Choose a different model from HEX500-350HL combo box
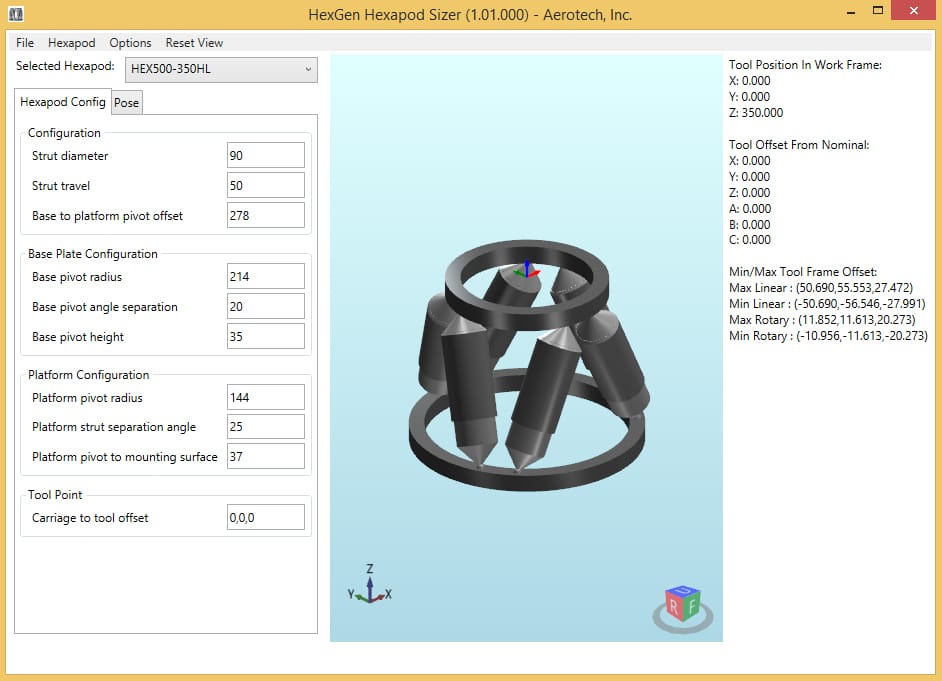 click(x=220, y=69)
